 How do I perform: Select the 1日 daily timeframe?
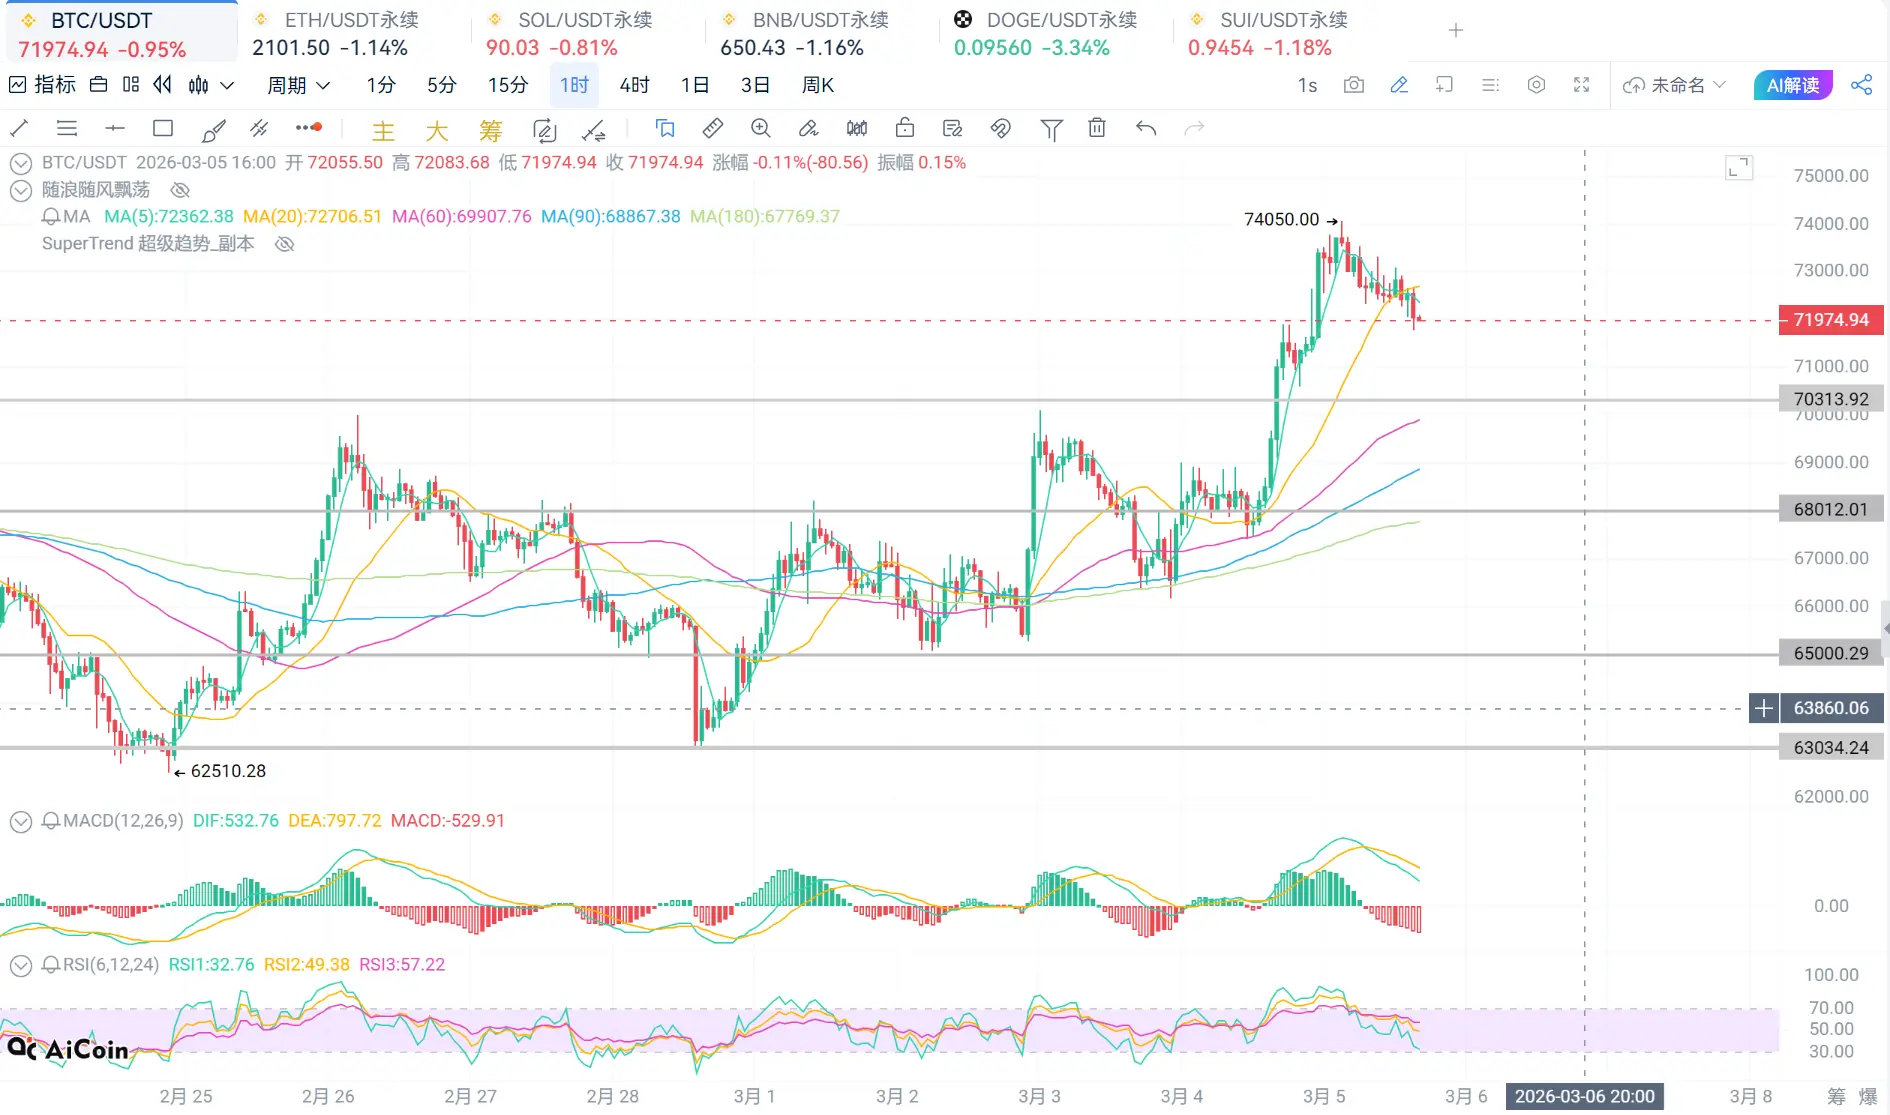coord(695,85)
